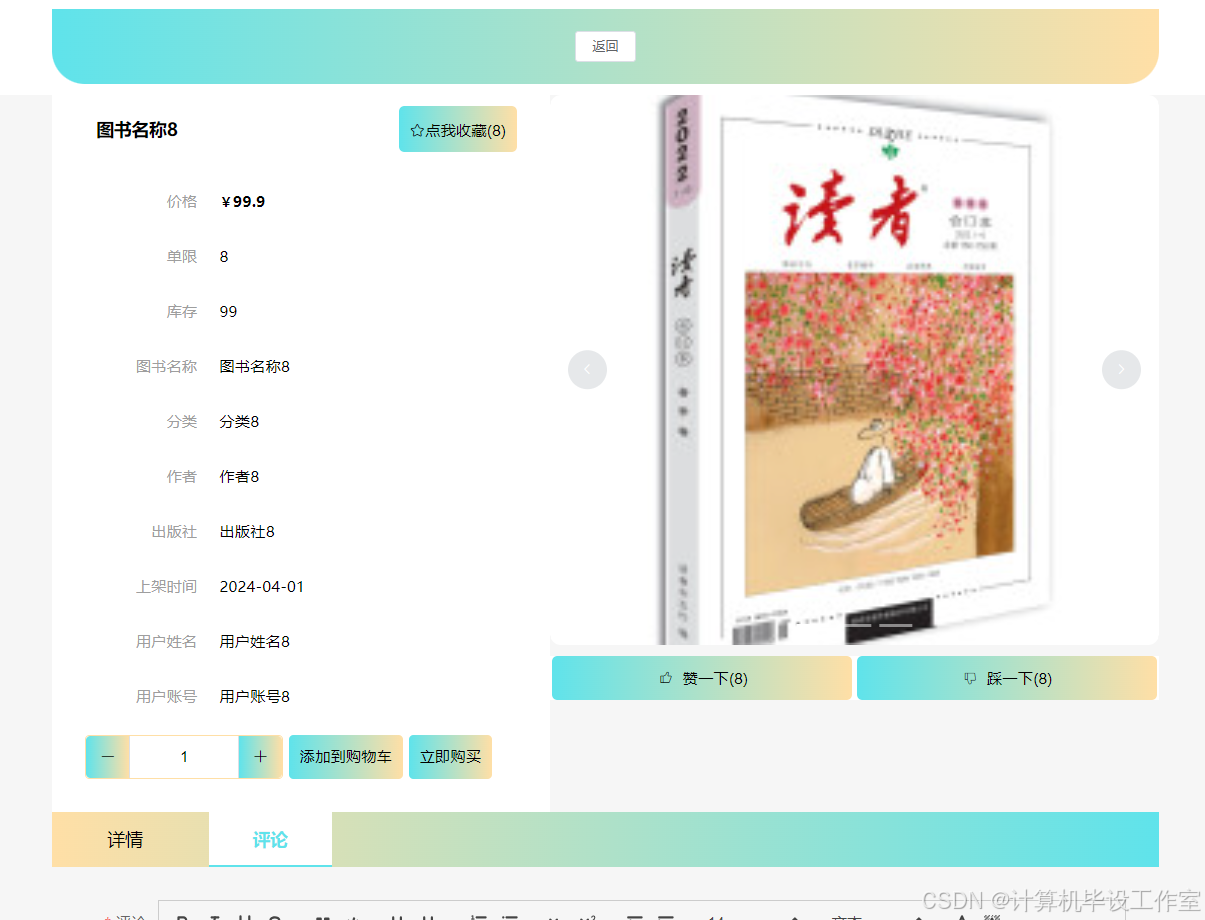Click the category value 分类8
1205x920 pixels.
click(x=240, y=422)
